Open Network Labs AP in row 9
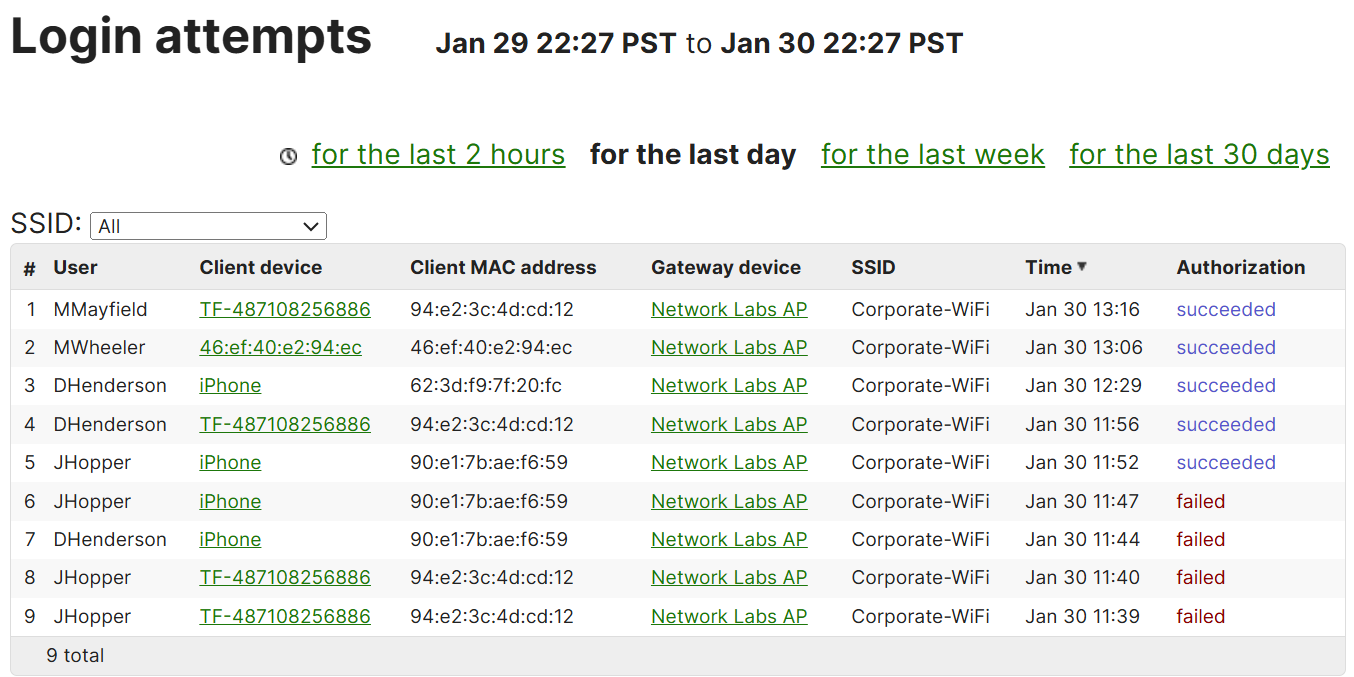Viewport: 1354px width, 677px height. click(729, 617)
